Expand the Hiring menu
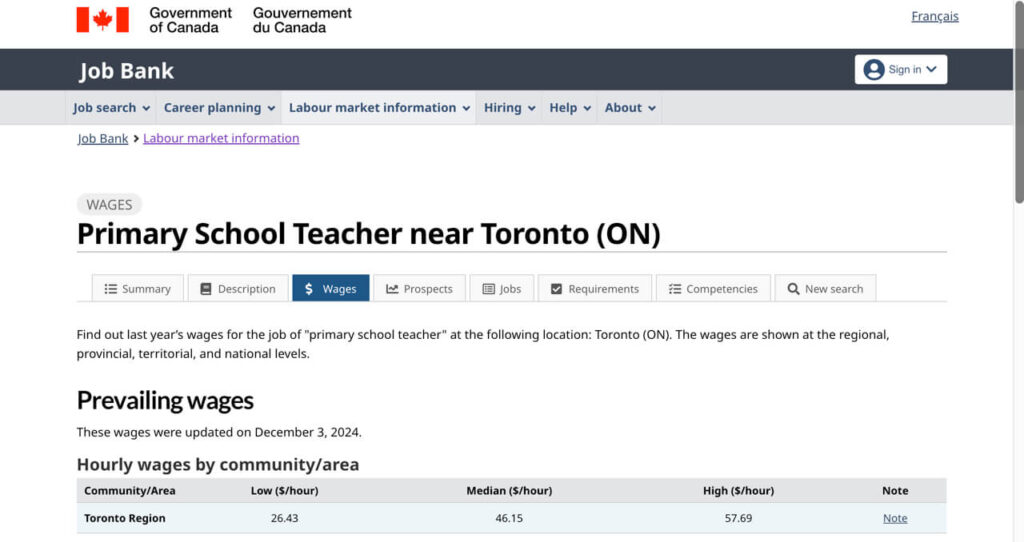The image size is (1024, 542). [x=509, y=108]
